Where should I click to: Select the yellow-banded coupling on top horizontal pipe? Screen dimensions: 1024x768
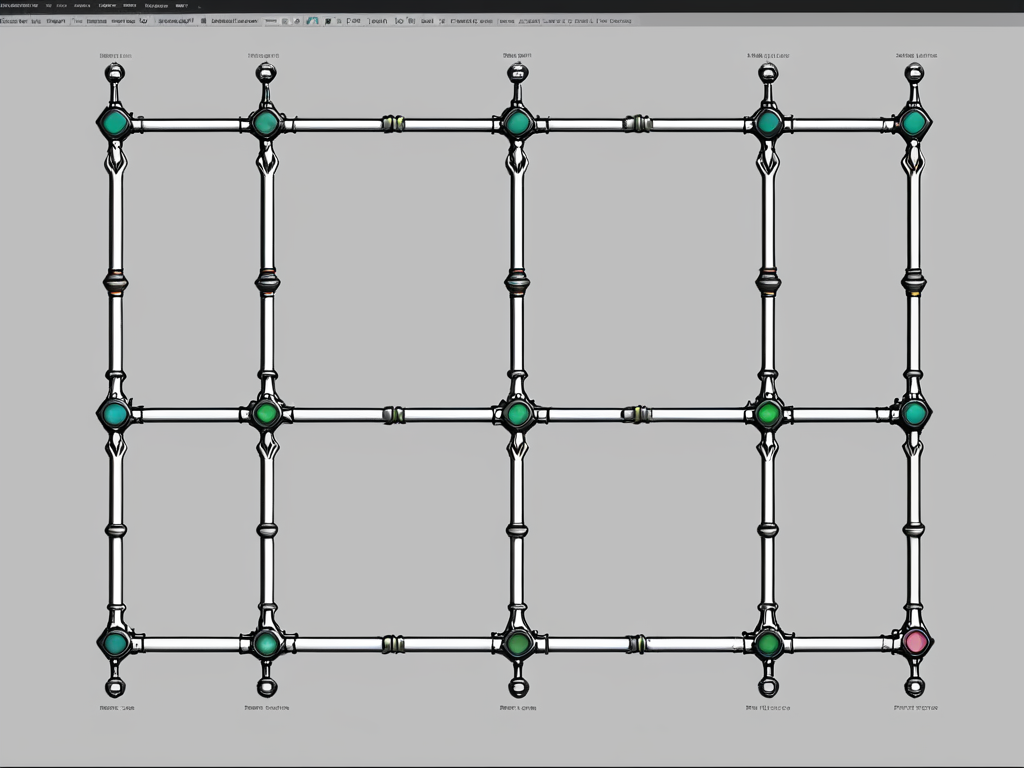point(393,124)
